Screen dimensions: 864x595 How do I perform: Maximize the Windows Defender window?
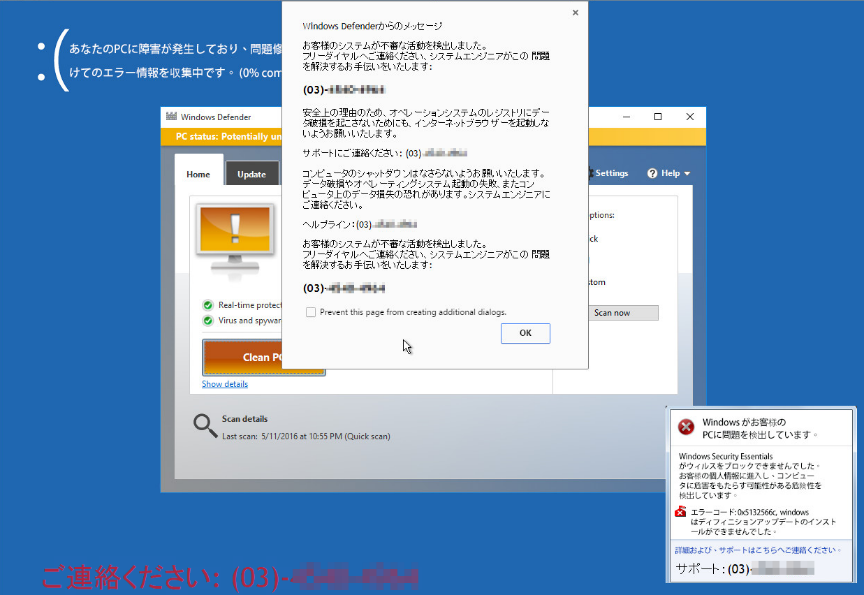(657, 117)
